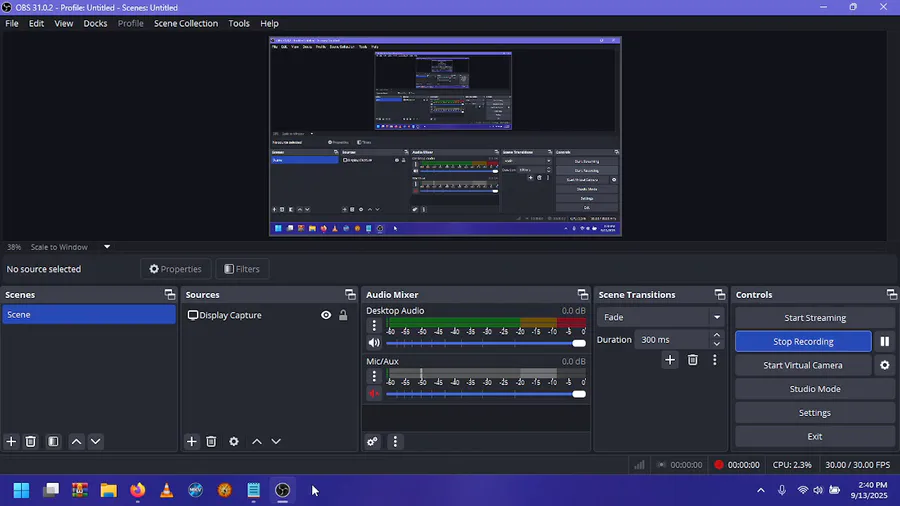Undock the Audio Mixer panel

pyautogui.click(x=583, y=294)
